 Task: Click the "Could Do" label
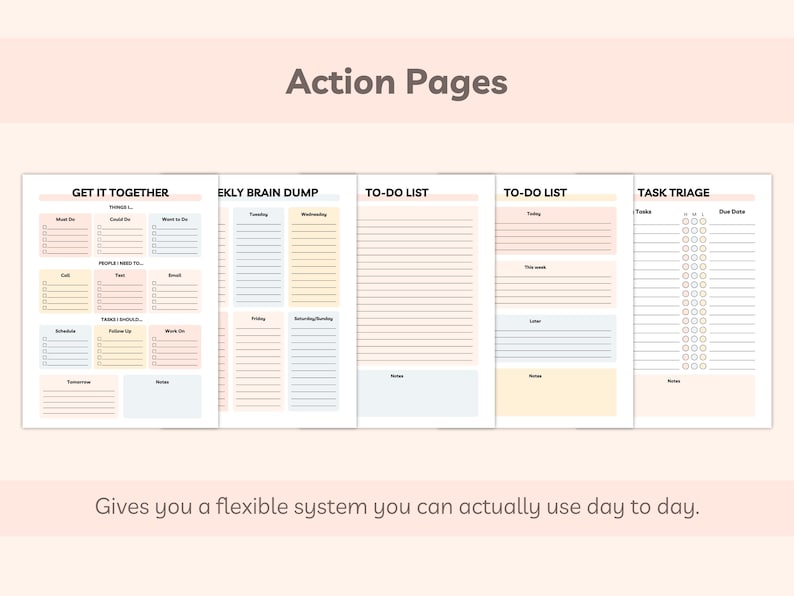[x=120, y=219]
